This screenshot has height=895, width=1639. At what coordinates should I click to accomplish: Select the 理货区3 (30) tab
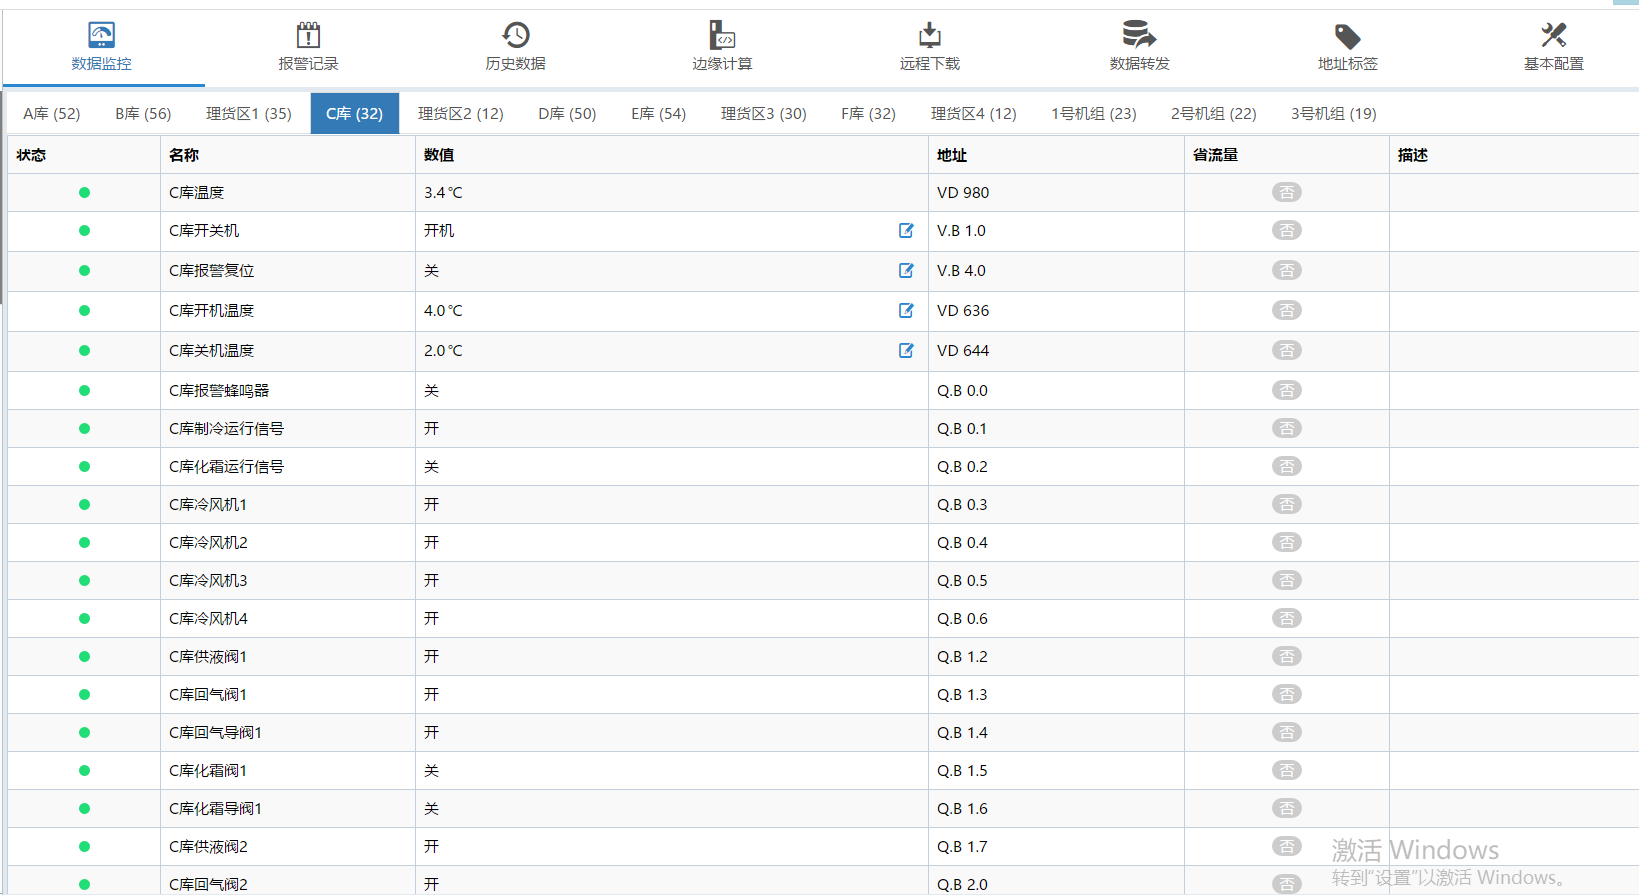763,114
